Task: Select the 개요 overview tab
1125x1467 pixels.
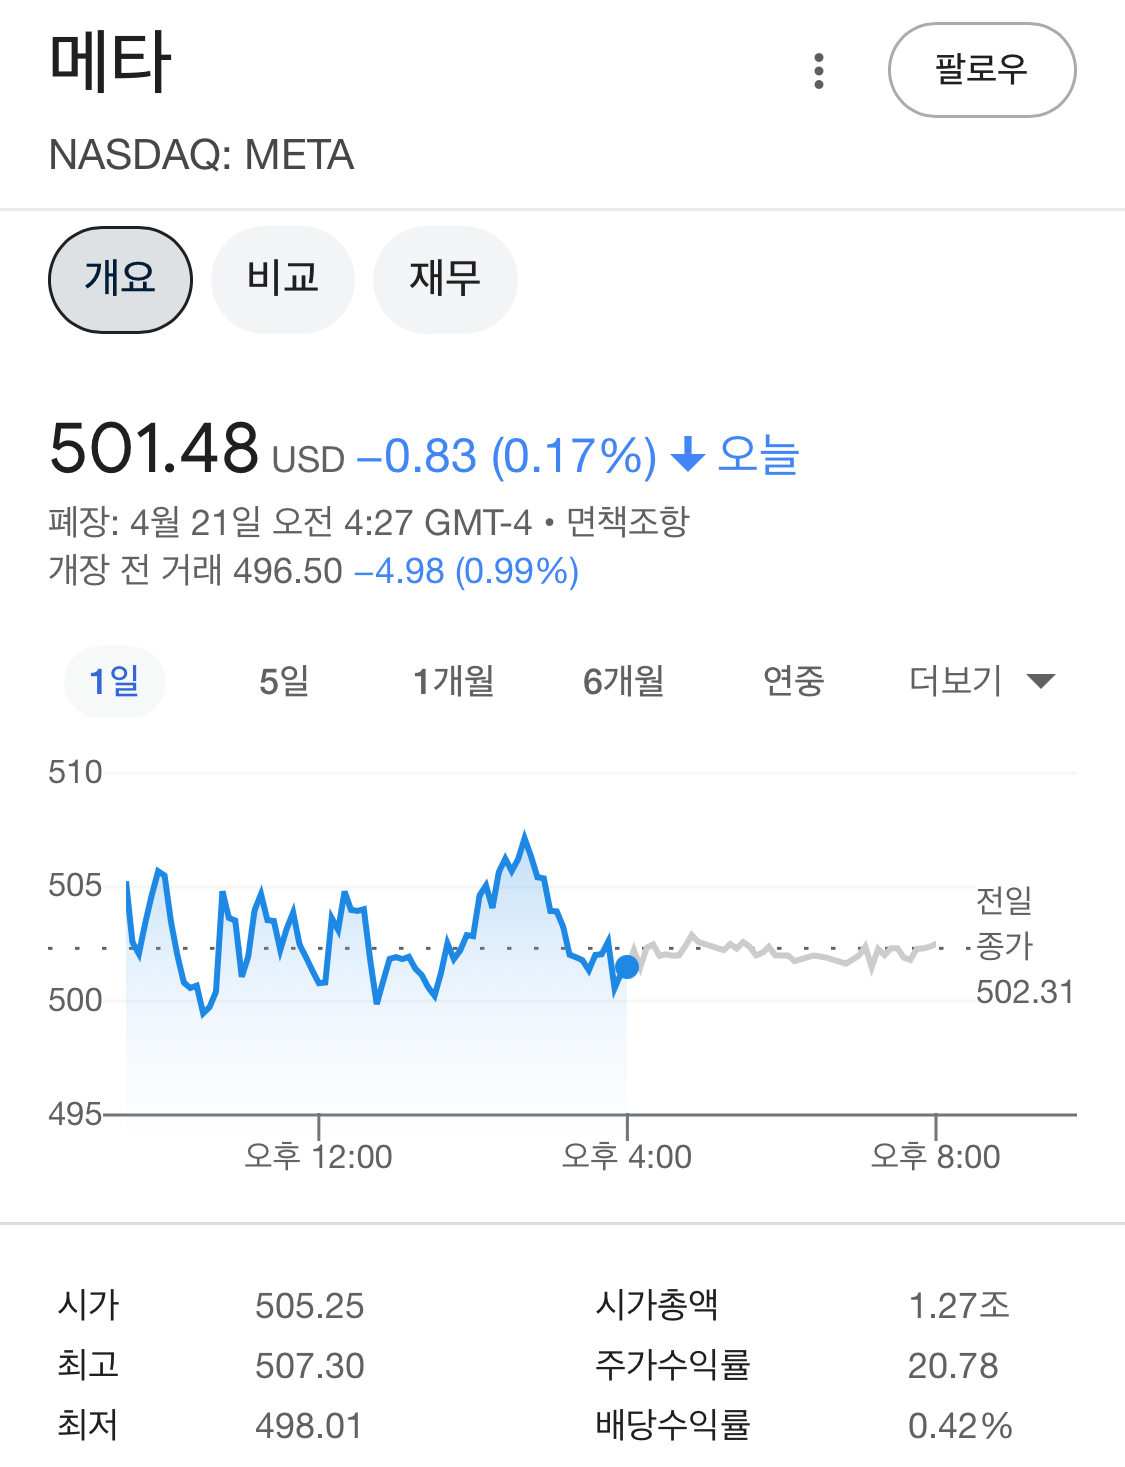Action: (120, 279)
